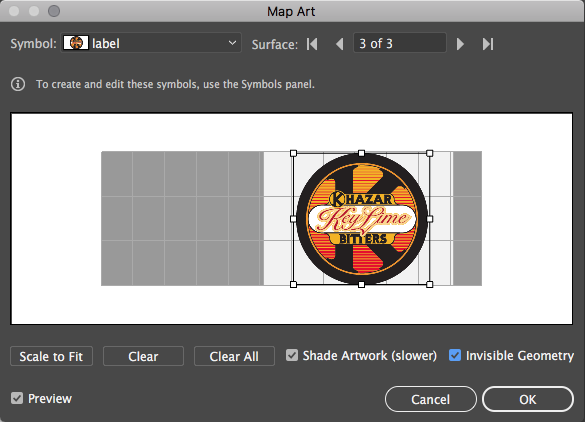Click top-left handle of artwork bounding box
The height and width of the screenshot is (422, 585).
point(293,153)
